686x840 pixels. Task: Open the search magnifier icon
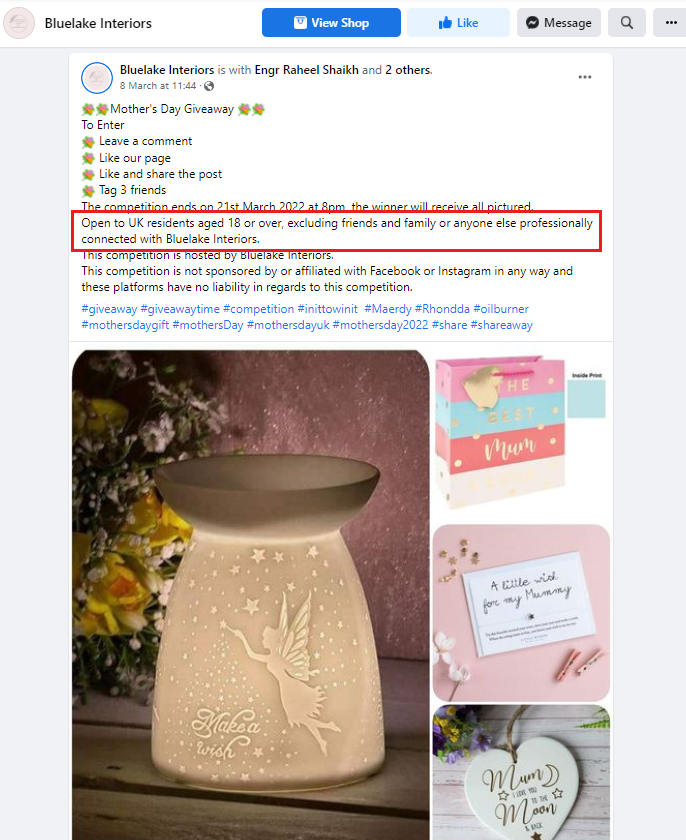point(627,22)
